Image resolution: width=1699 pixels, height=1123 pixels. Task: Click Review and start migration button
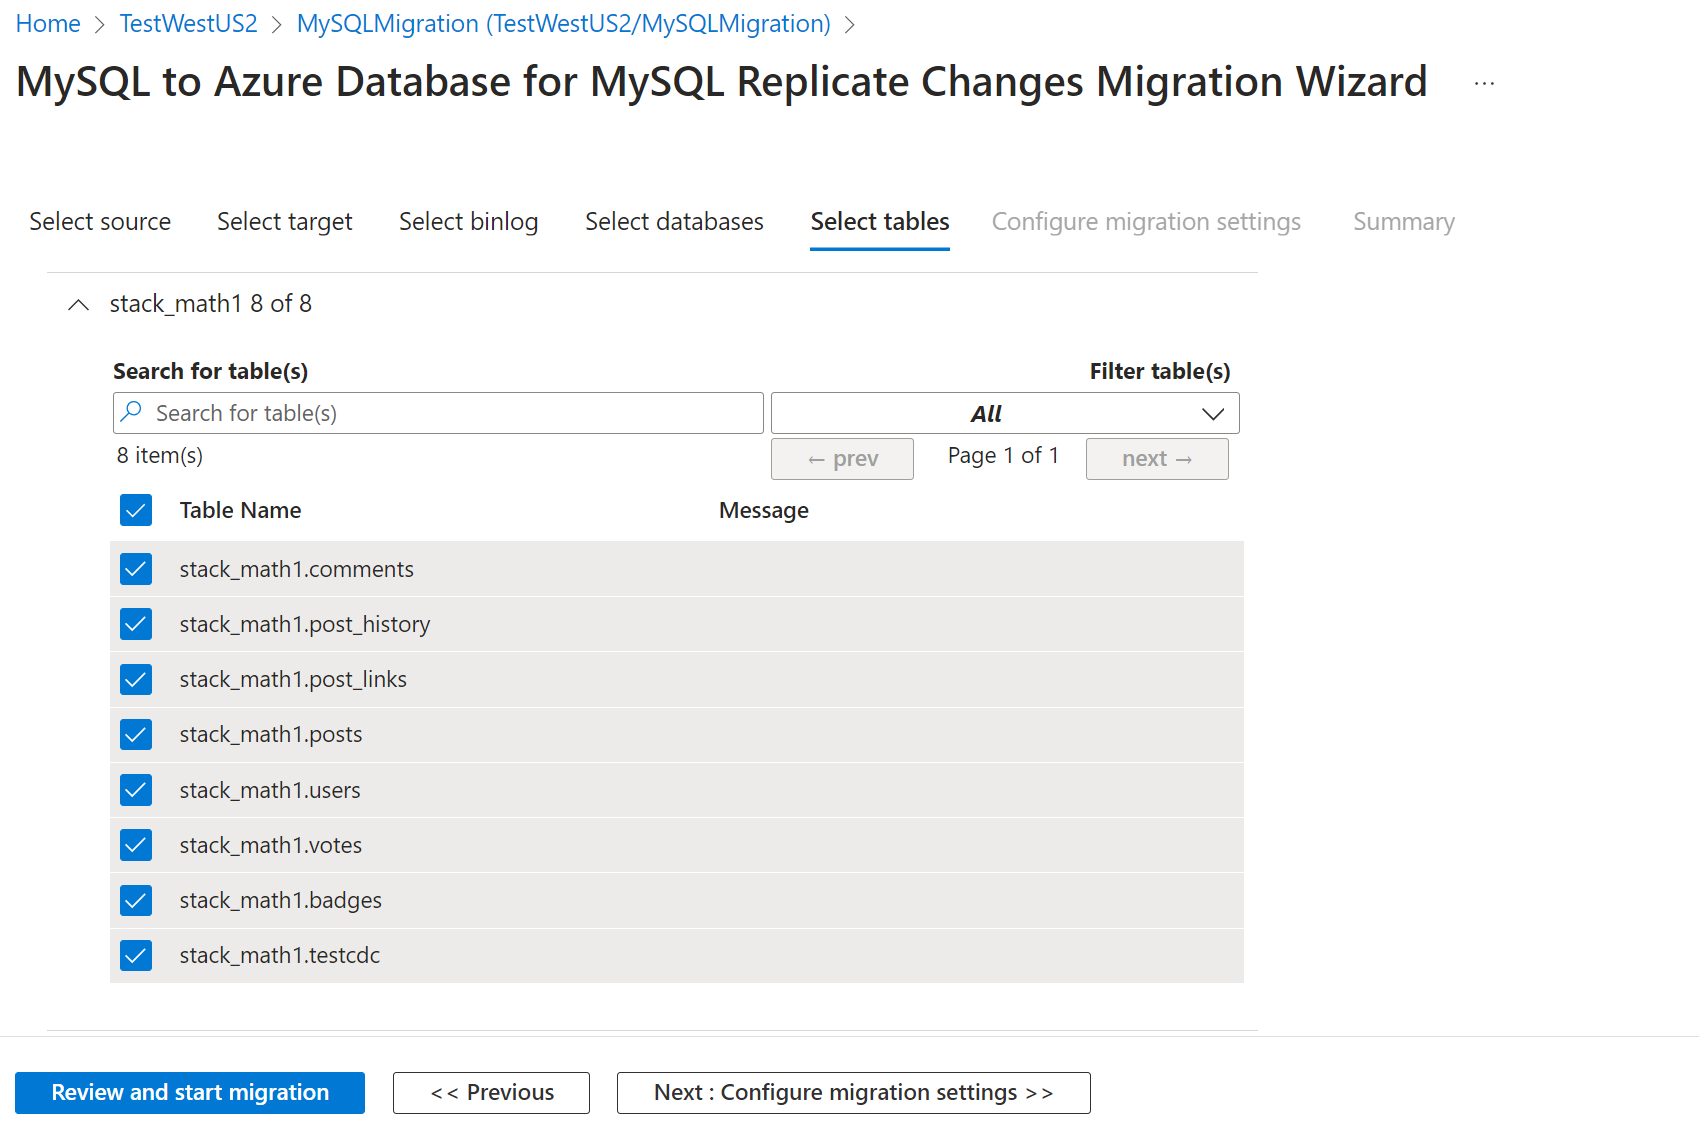(190, 1092)
